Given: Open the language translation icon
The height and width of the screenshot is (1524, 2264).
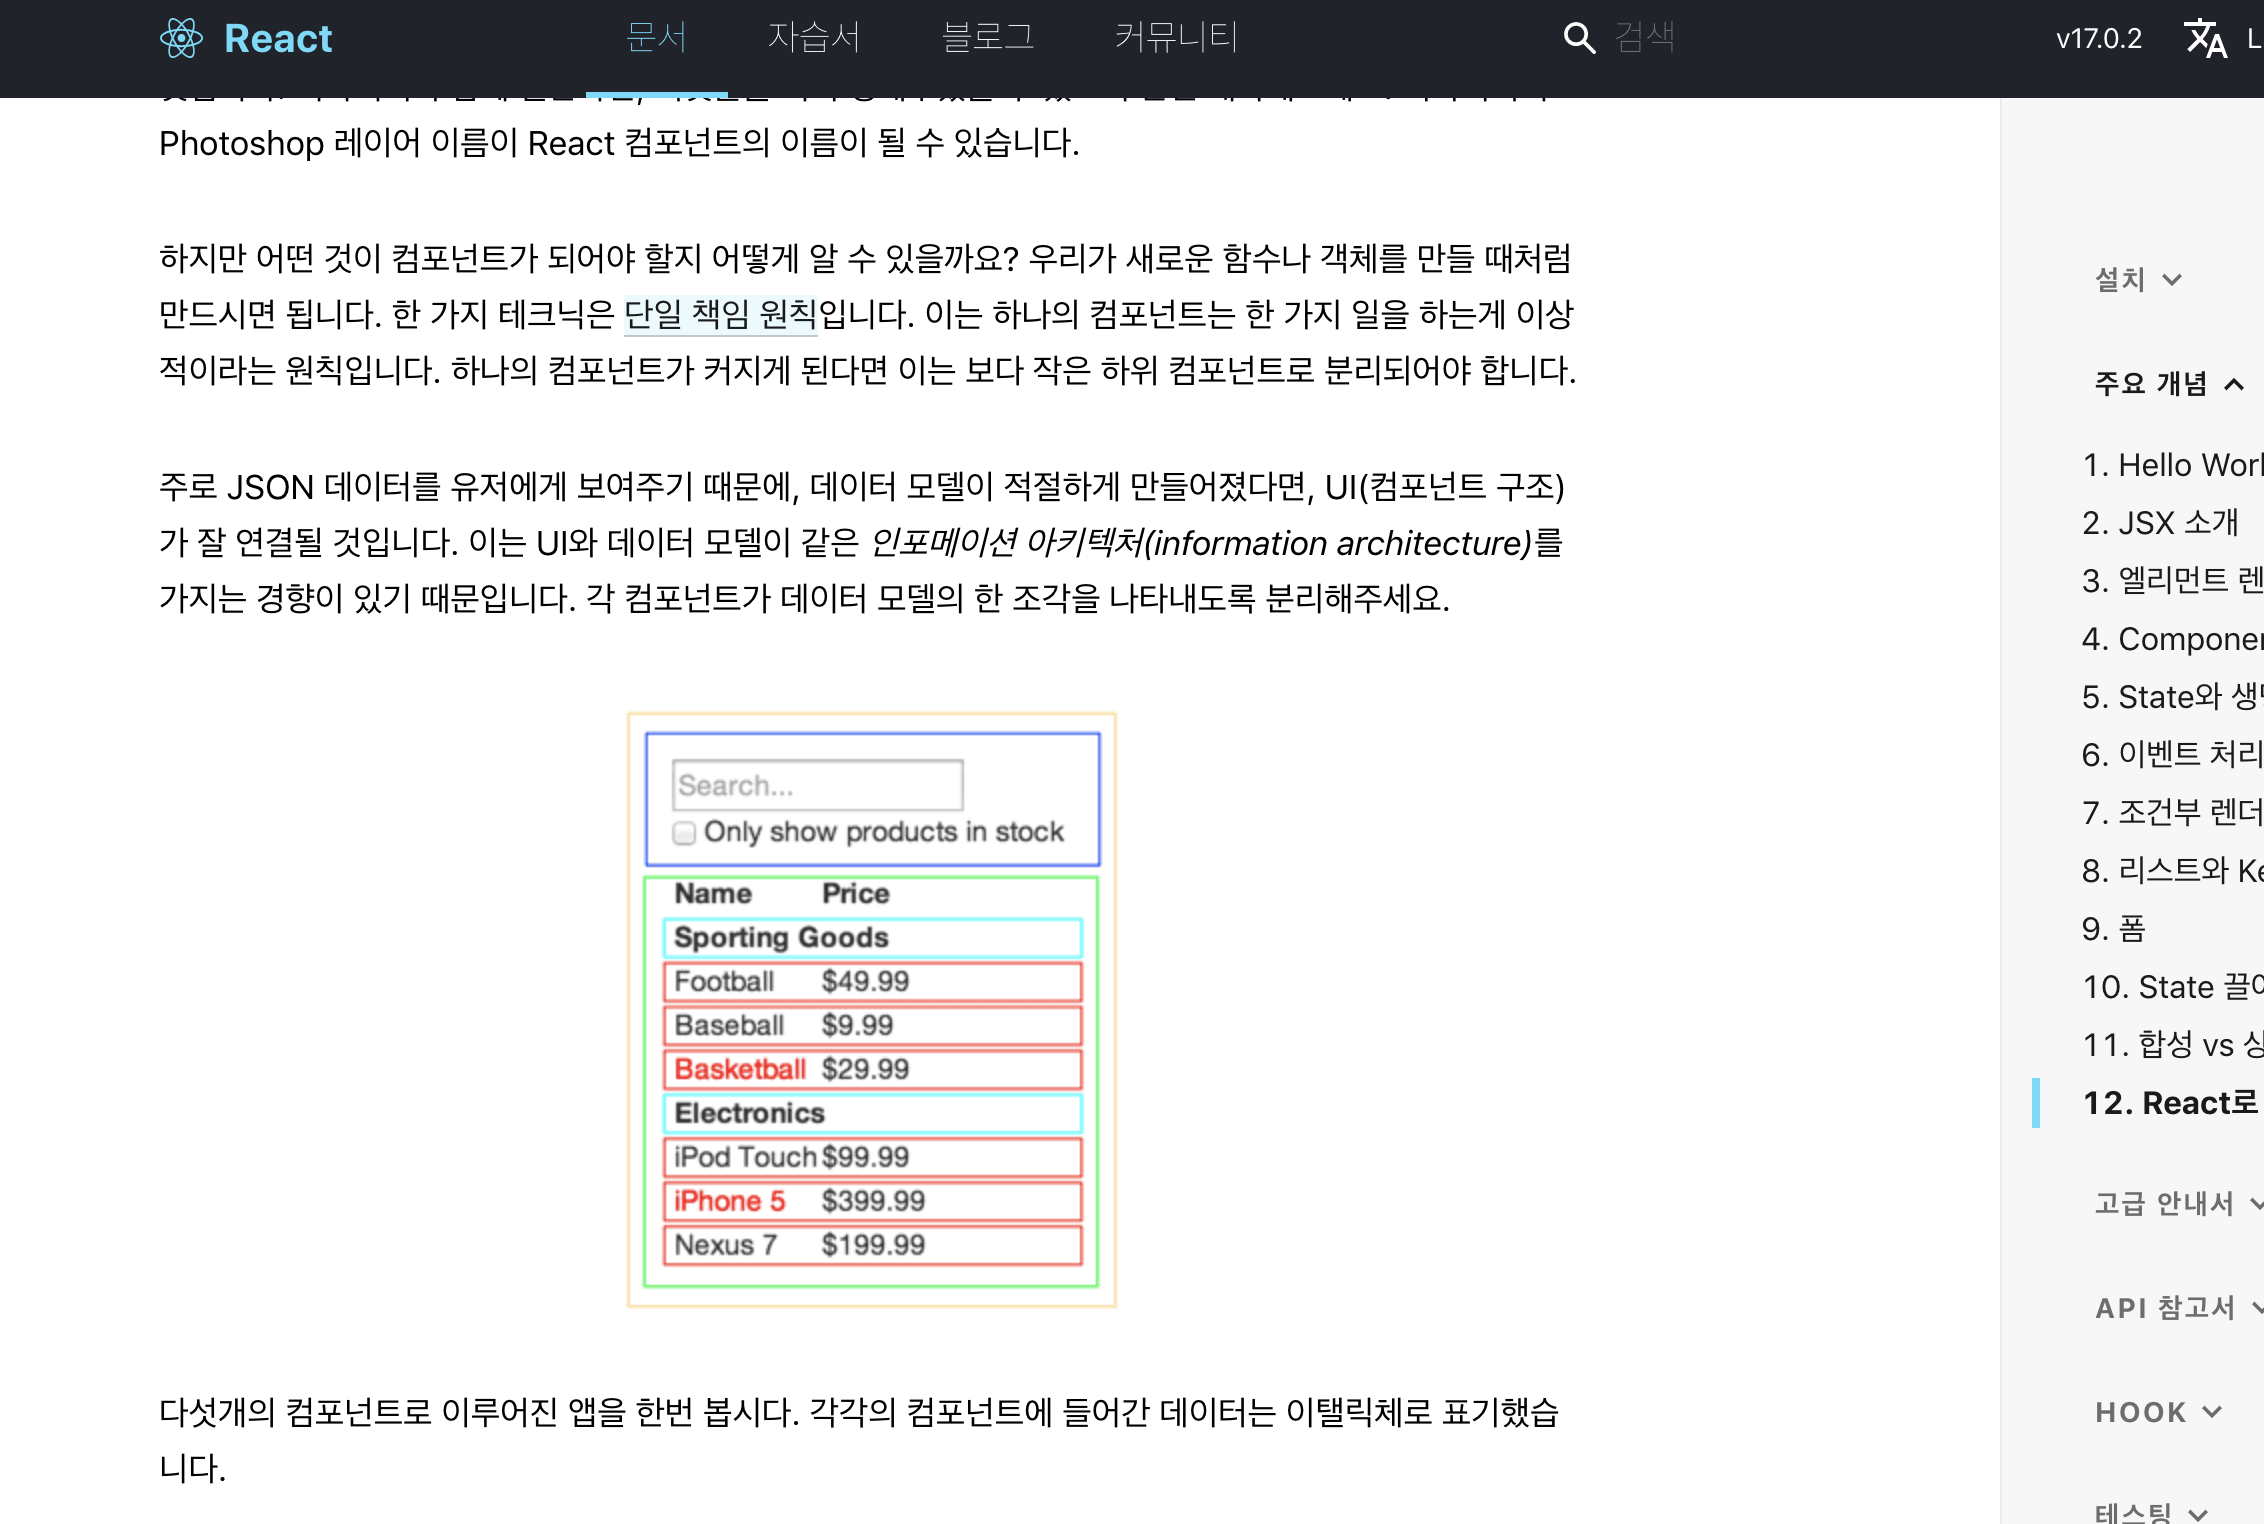Looking at the screenshot, I should tap(2206, 39).
